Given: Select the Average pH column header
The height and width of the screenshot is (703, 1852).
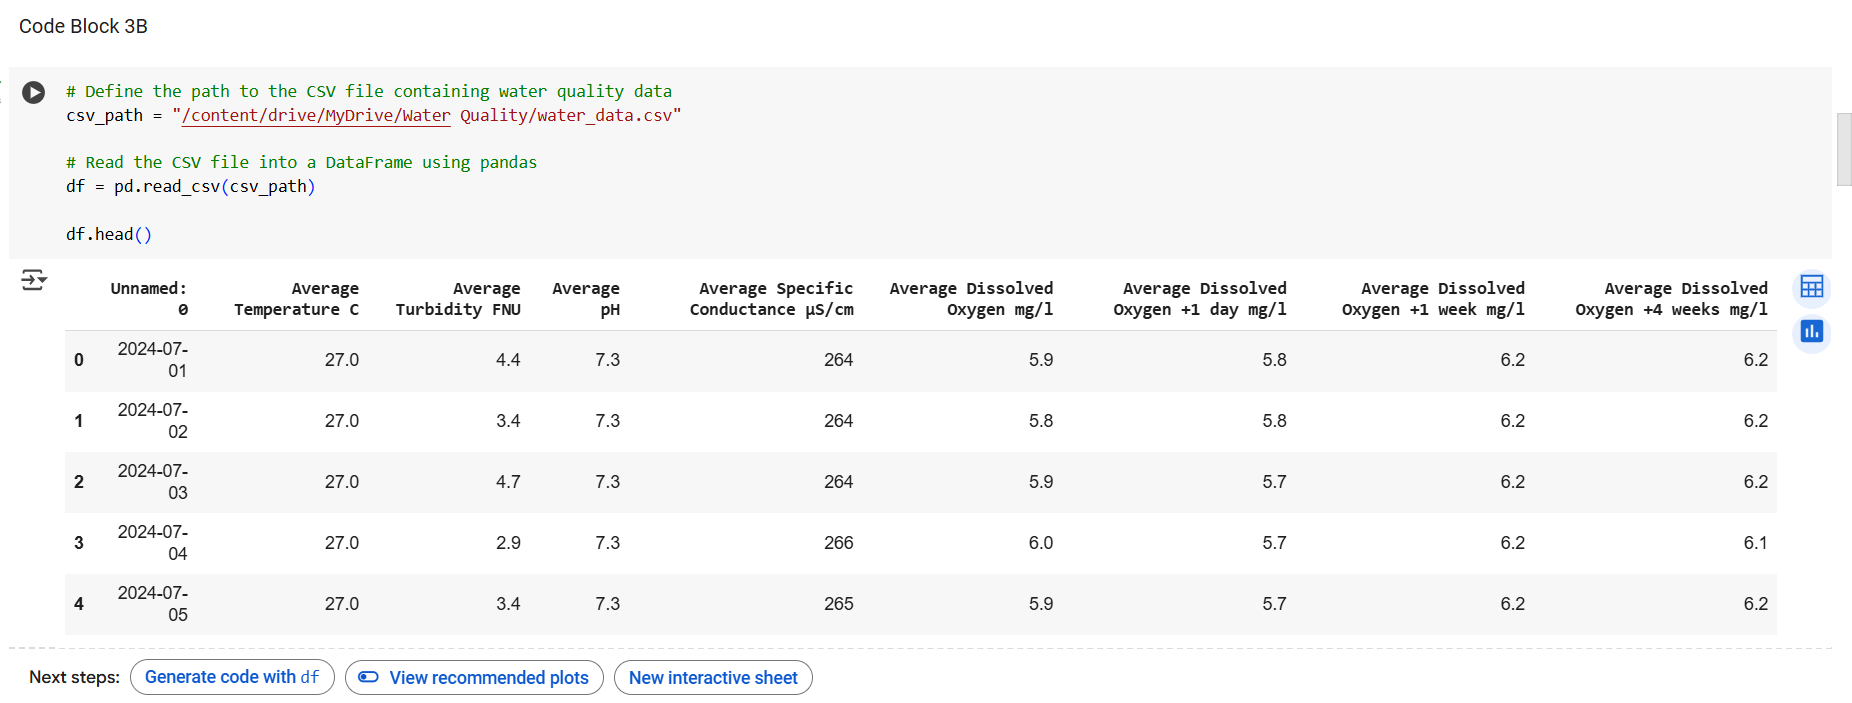Looking at the screenshot, I should tap(586, 299).
